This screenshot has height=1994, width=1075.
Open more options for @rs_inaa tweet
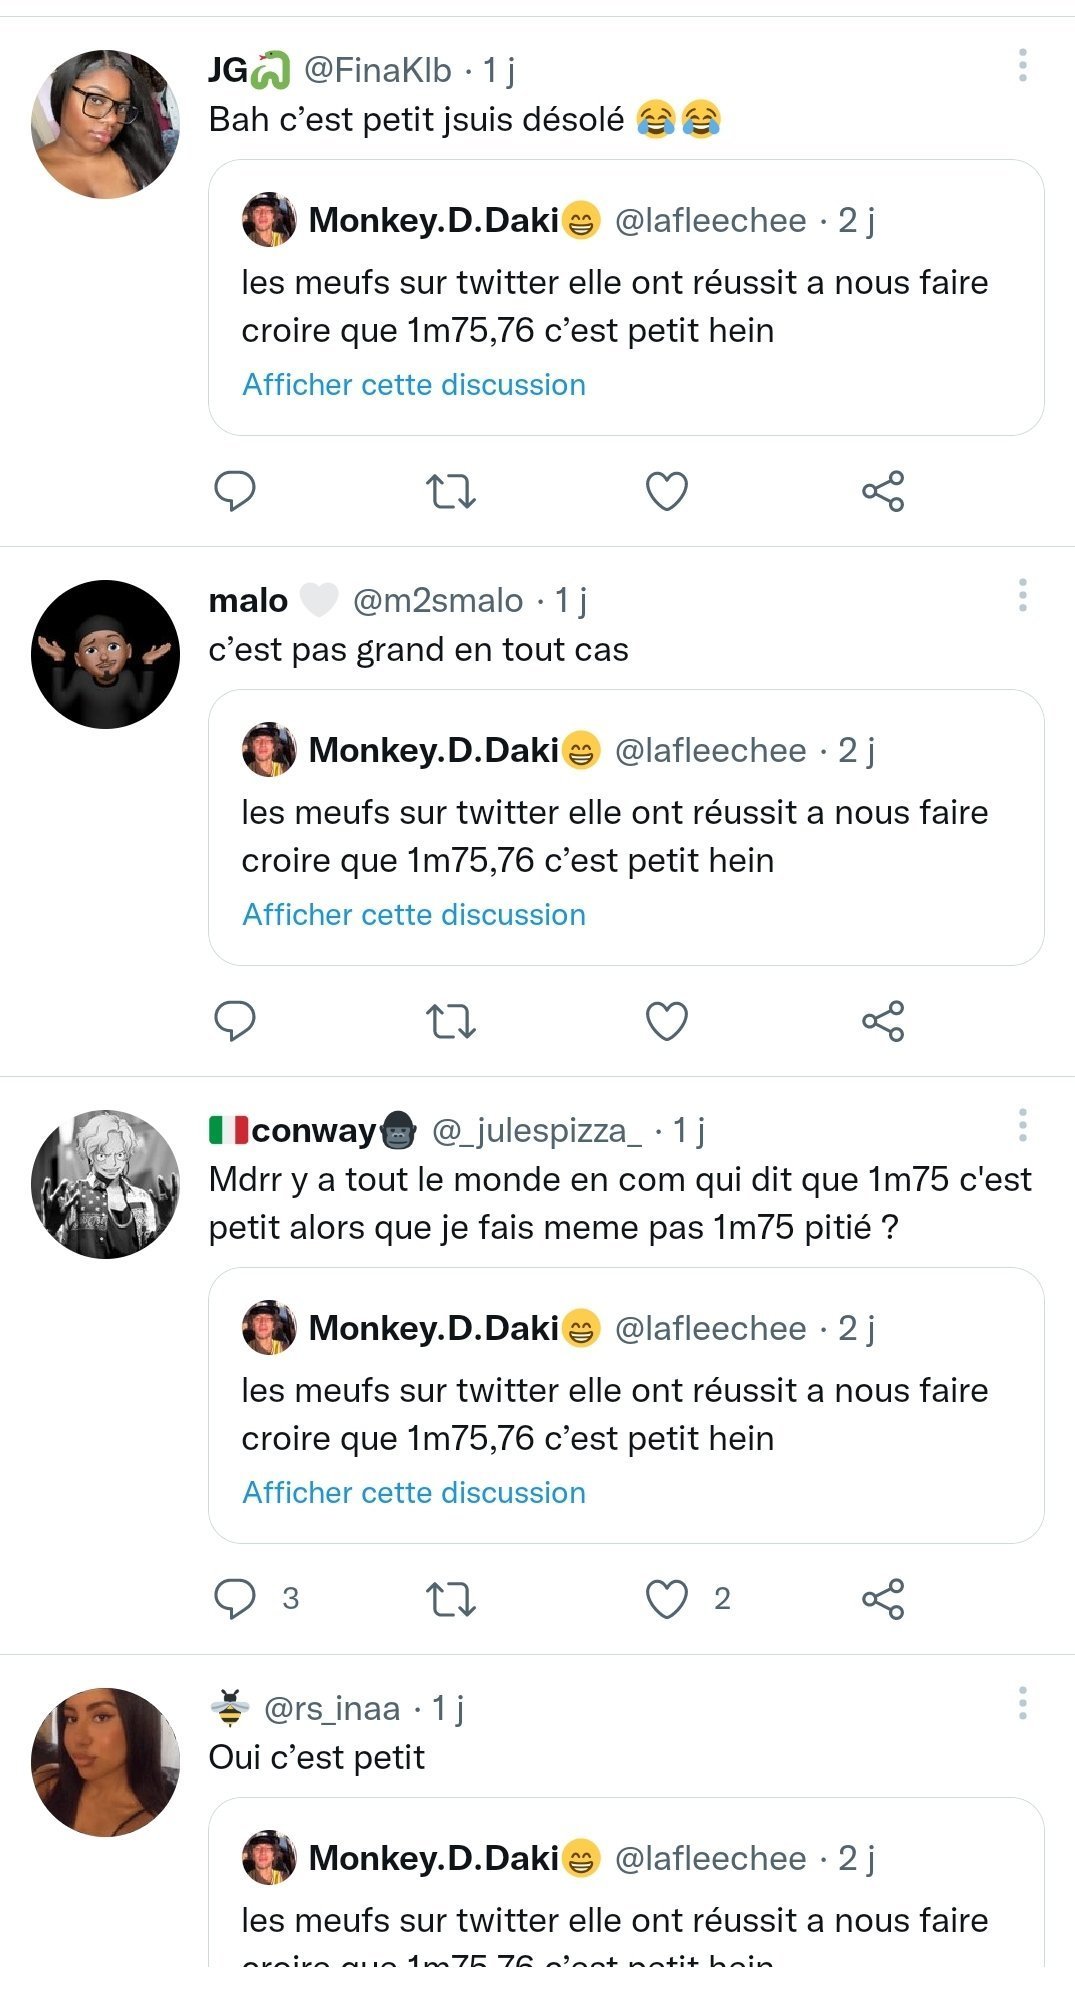[x=1022, y=1703]
